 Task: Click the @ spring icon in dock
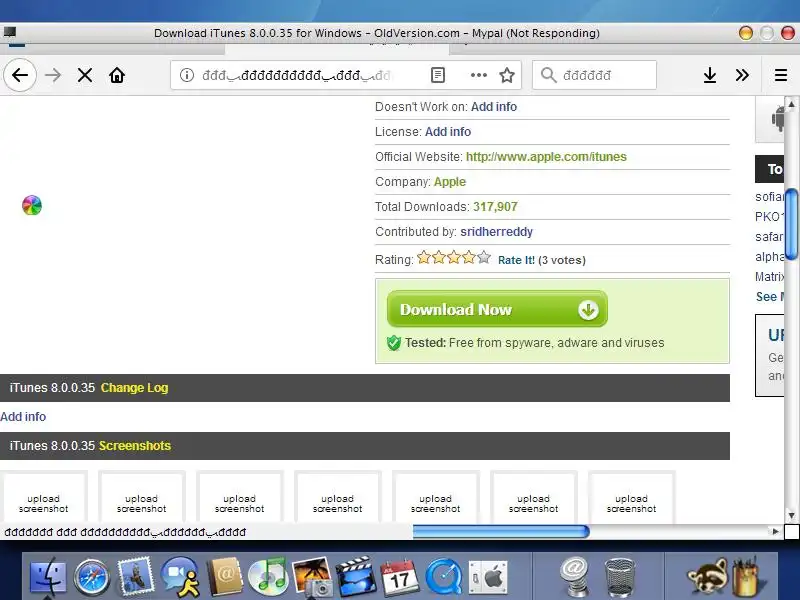point(575,577)
